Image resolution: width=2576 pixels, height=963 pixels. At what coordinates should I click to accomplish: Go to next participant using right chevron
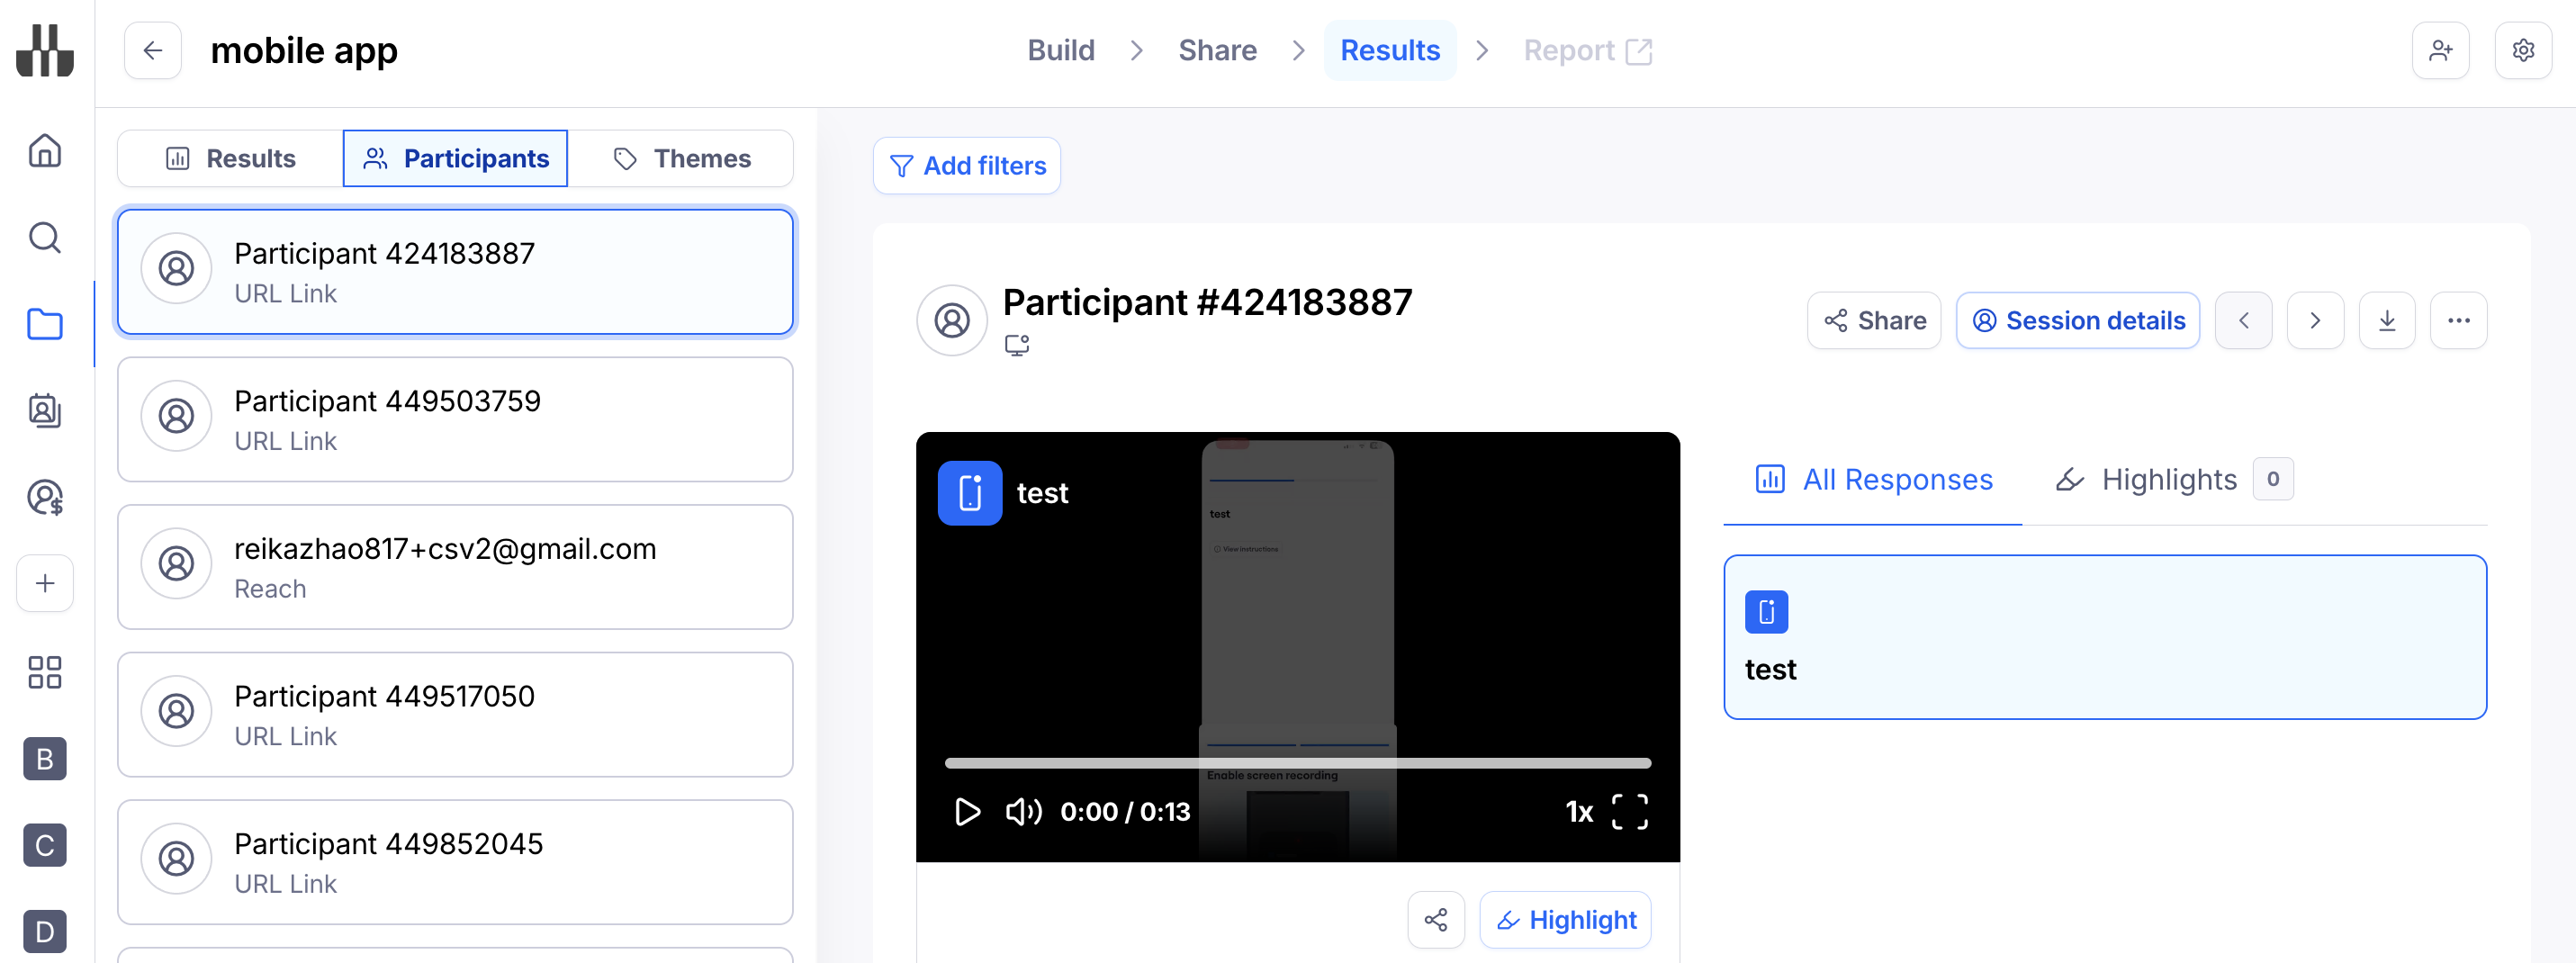pyautogui.click(x=2314, y=321)
